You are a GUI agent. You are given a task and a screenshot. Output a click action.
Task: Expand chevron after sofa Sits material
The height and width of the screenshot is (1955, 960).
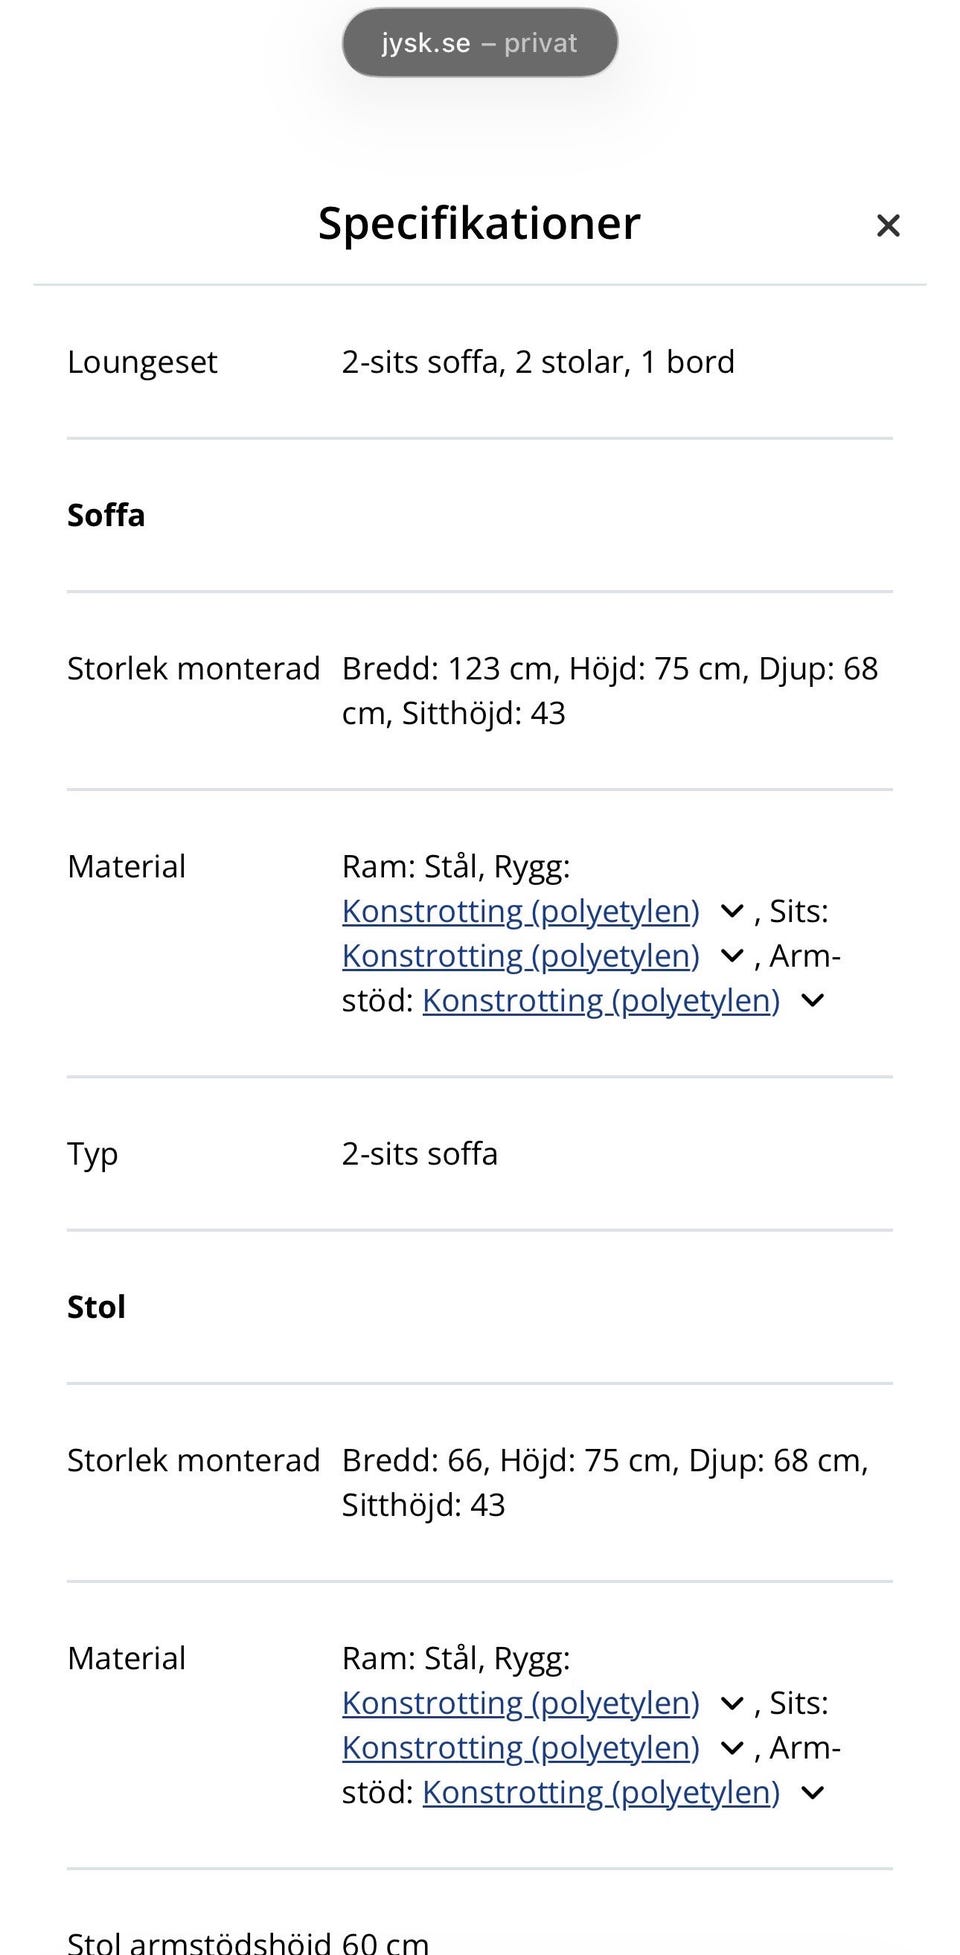click(x=732, y=957)
